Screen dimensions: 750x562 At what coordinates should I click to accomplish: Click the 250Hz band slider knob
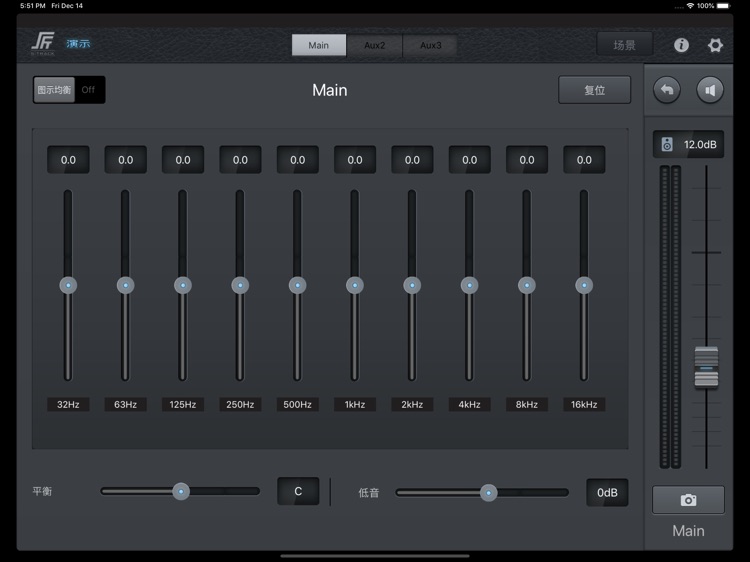[240, 285]
